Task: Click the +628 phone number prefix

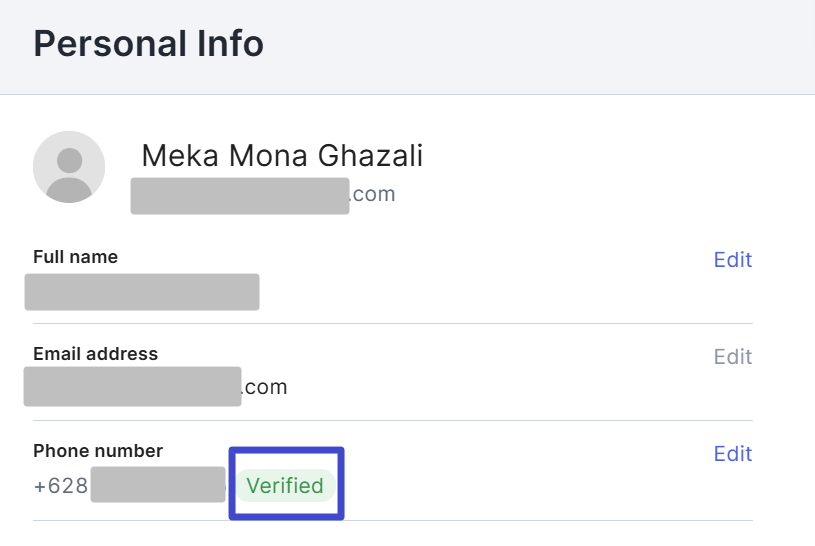Action: click(x=61, y=486)
